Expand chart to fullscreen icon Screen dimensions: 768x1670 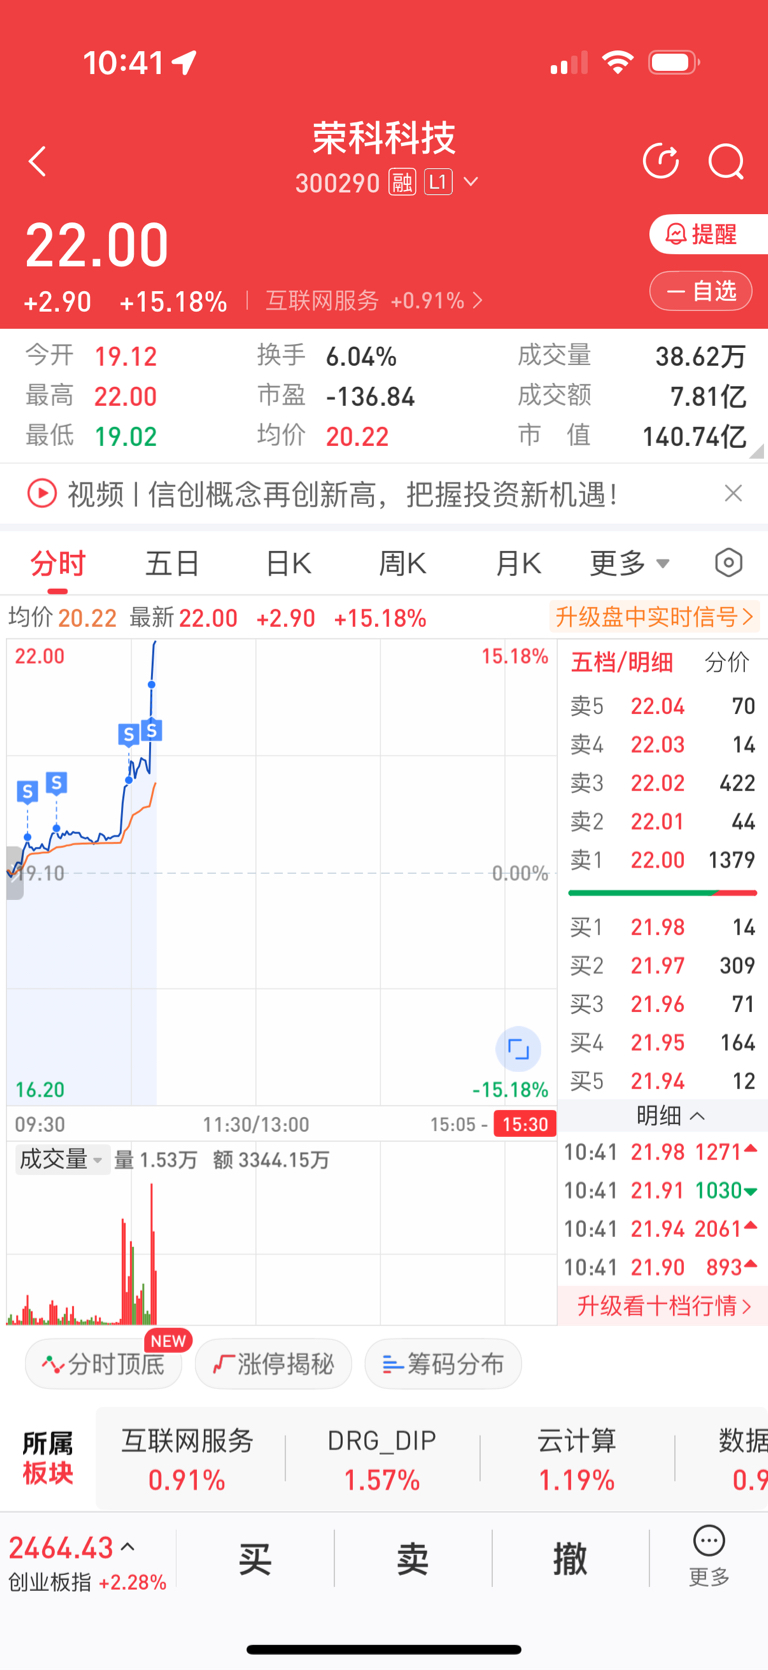click(519, 1049)
